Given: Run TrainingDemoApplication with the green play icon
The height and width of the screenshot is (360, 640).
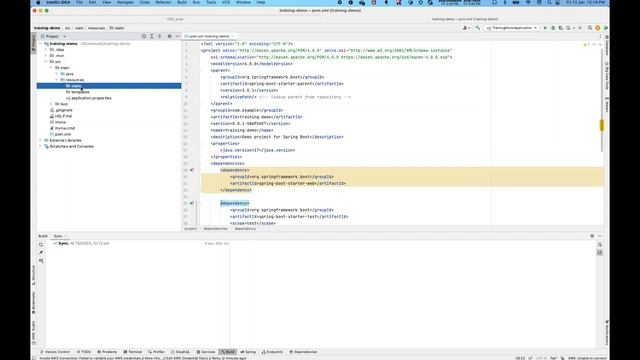Looking at the screenshot, I should 545,28.
